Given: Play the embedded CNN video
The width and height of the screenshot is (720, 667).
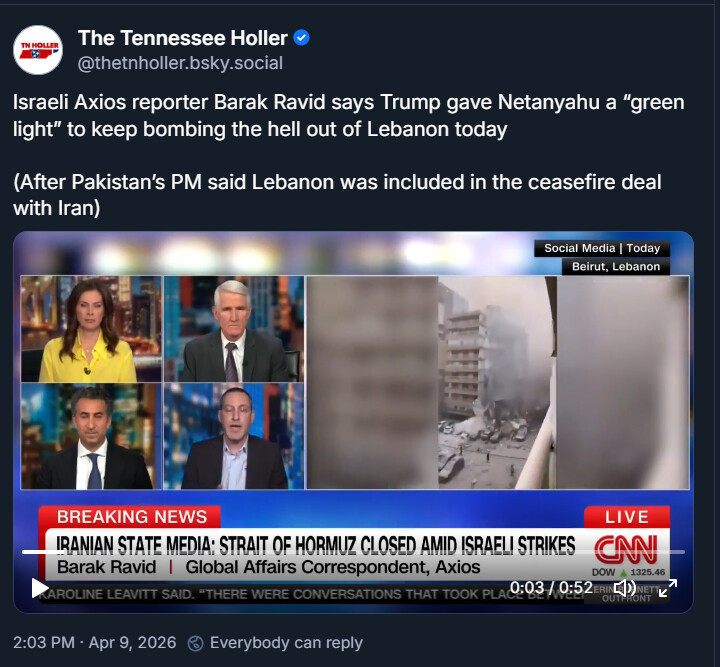Looking at the screenshot, I should click(40, 588).
